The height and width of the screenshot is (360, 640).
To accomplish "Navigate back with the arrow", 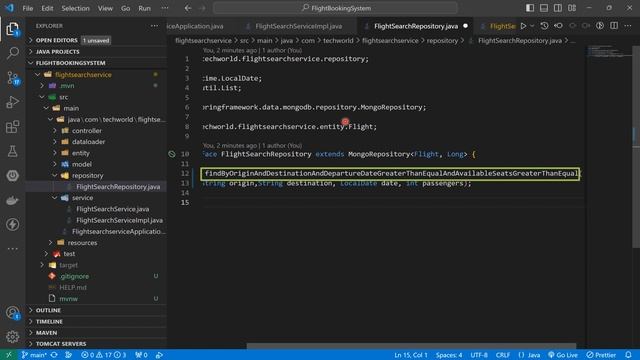I will [x=188, y=8].
